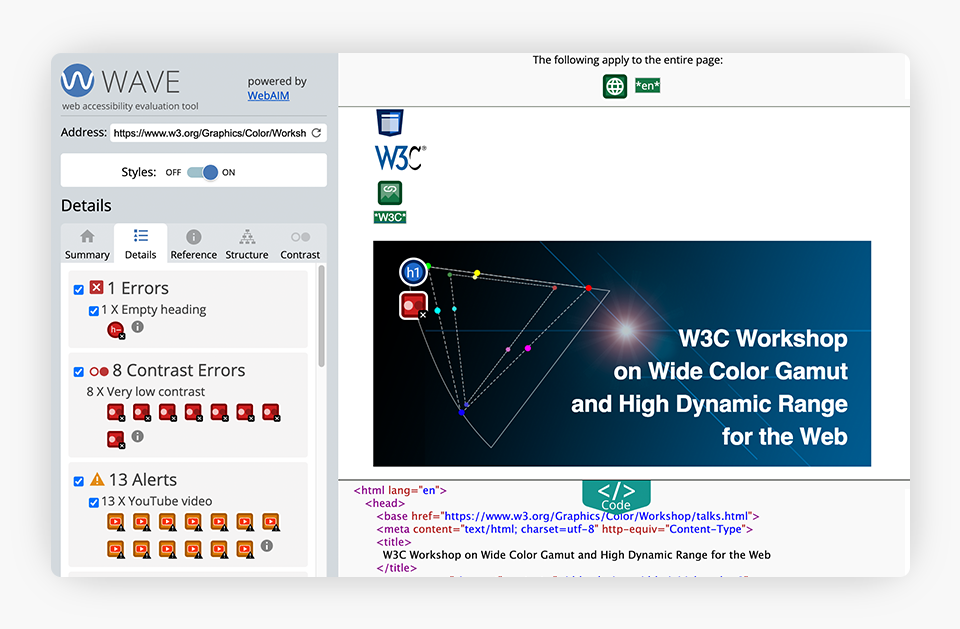This screenshot has height=629, width=960.
Task: Click the Address URL input field
Action: 208,133
